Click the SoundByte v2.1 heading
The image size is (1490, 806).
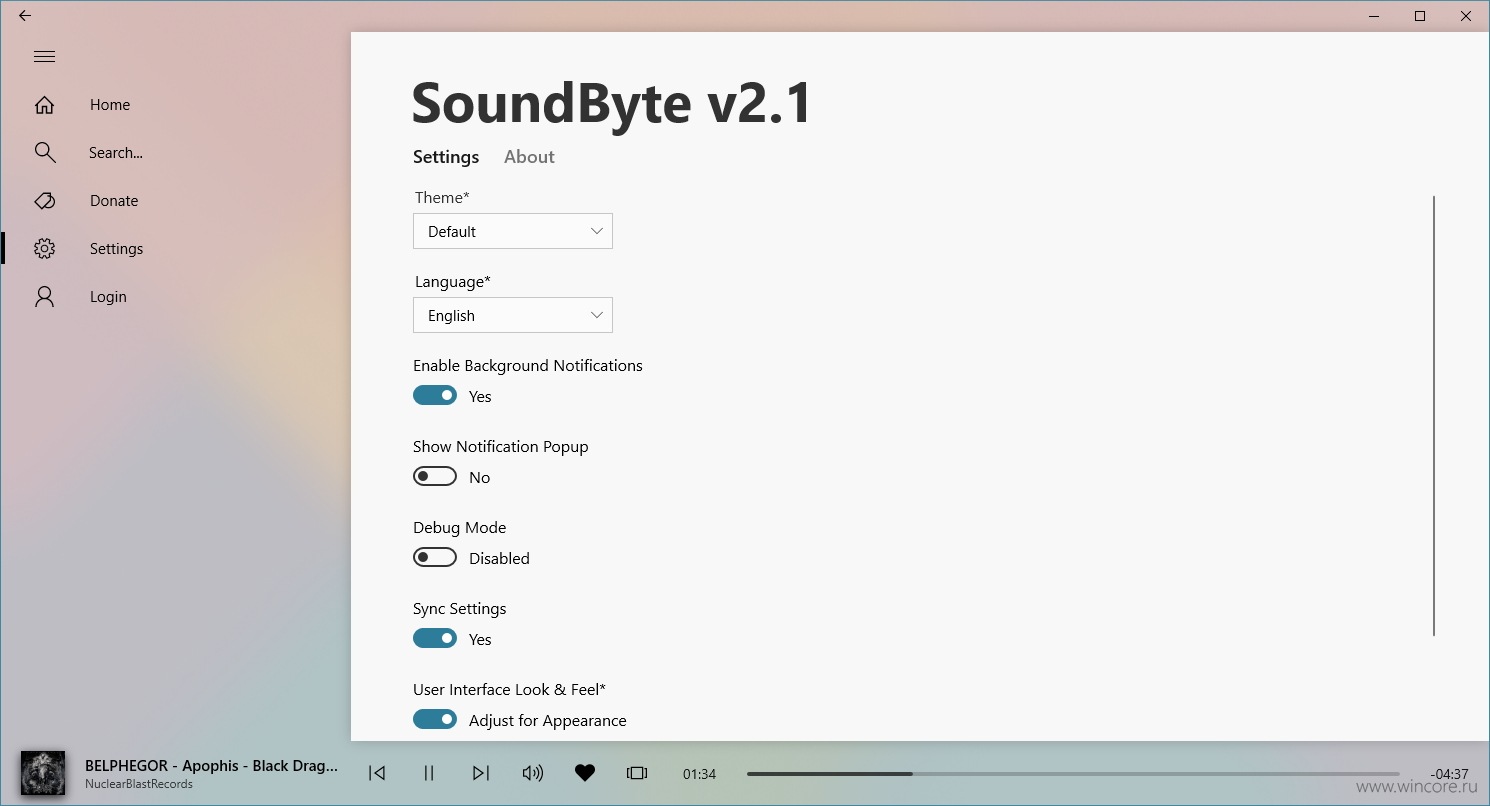[x=612, y=103]
